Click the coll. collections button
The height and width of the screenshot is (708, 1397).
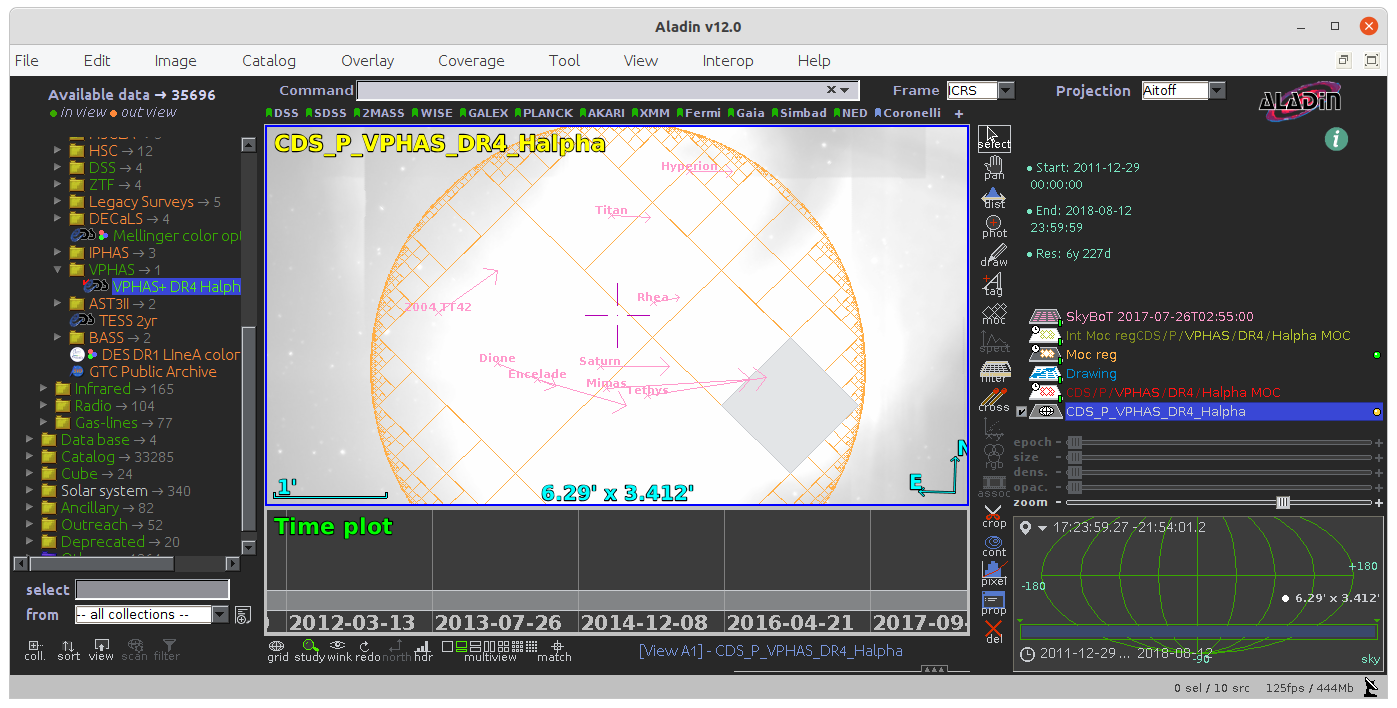click(35, 650)
